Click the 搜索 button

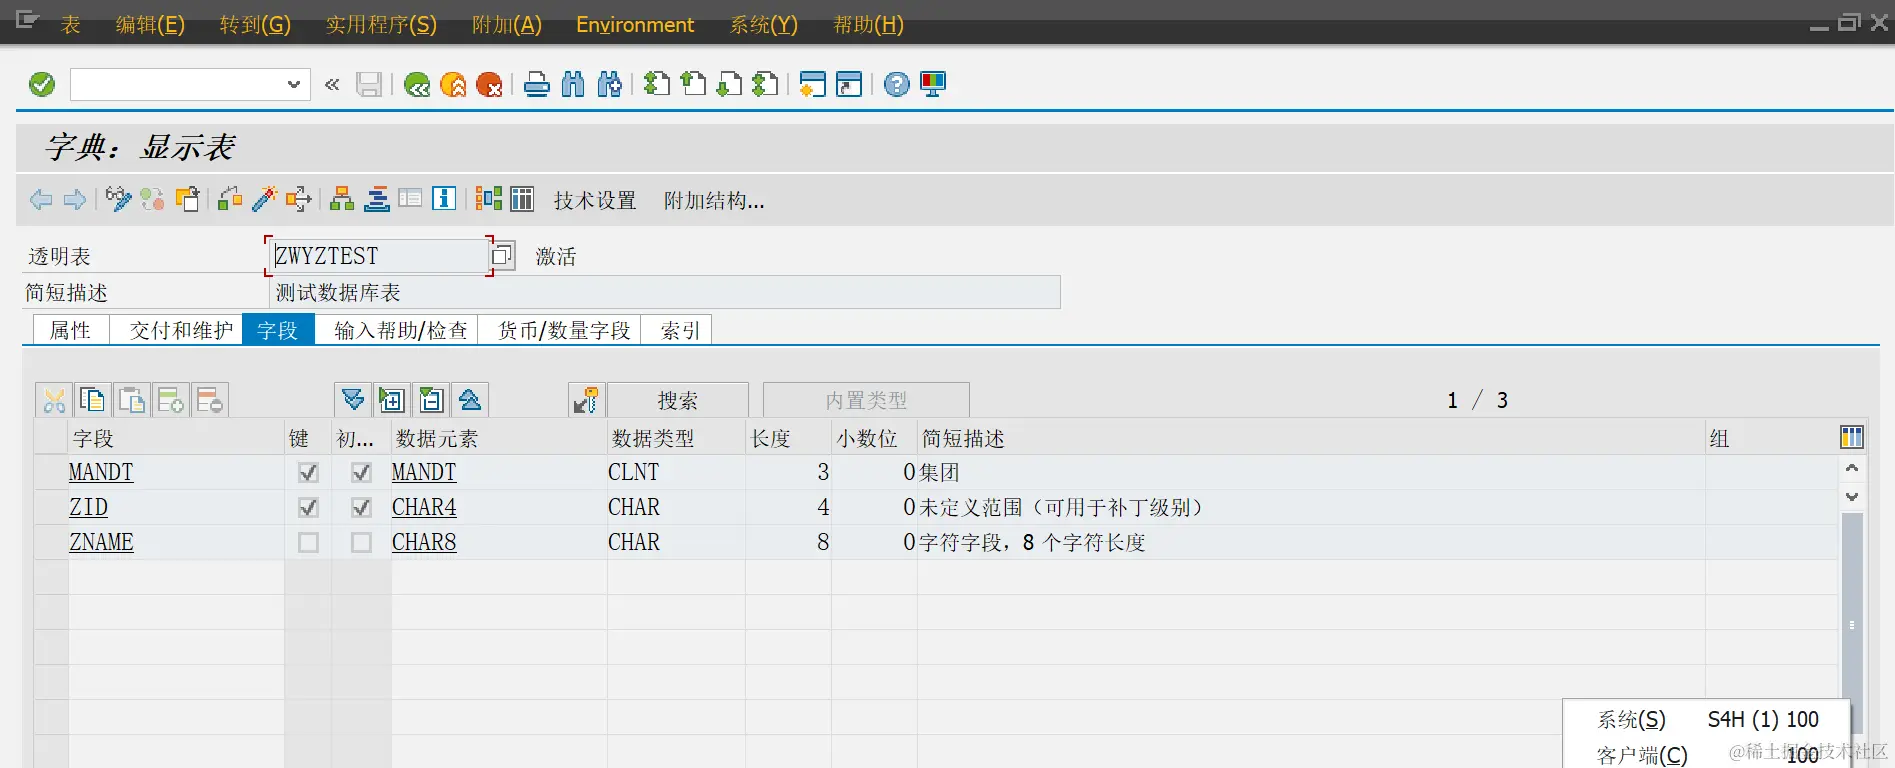(678, 401)
